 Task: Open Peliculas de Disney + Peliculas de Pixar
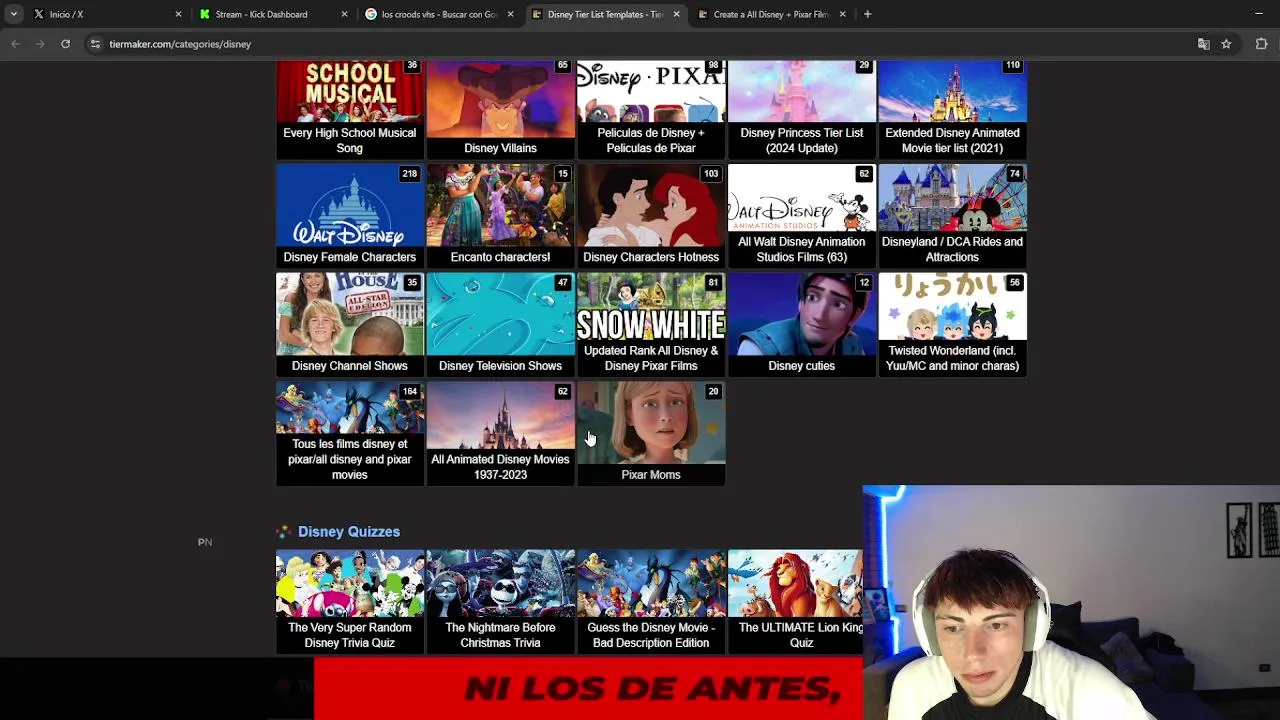click(651, 108)
